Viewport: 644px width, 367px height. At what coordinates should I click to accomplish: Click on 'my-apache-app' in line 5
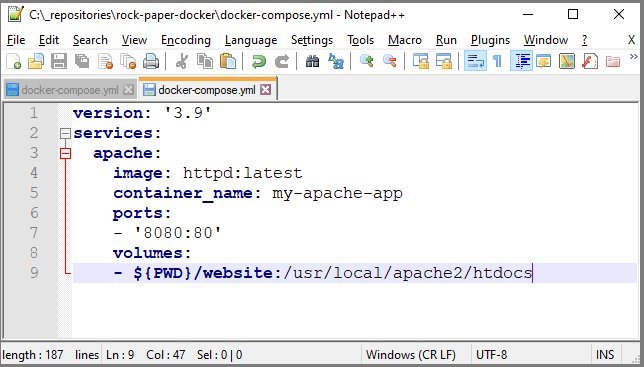point(338,193)
